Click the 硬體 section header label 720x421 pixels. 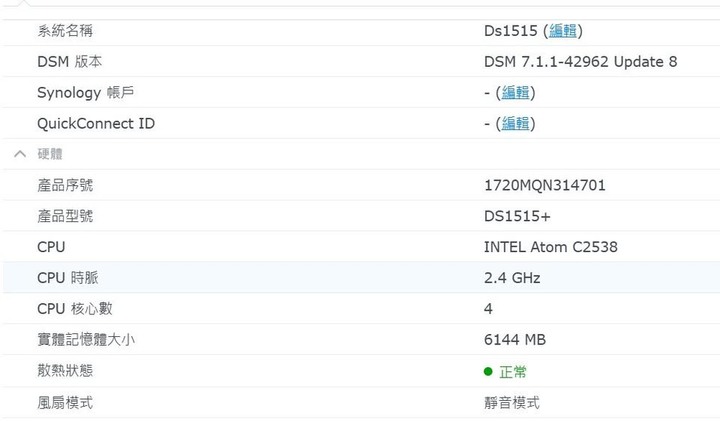click(50, 154)
